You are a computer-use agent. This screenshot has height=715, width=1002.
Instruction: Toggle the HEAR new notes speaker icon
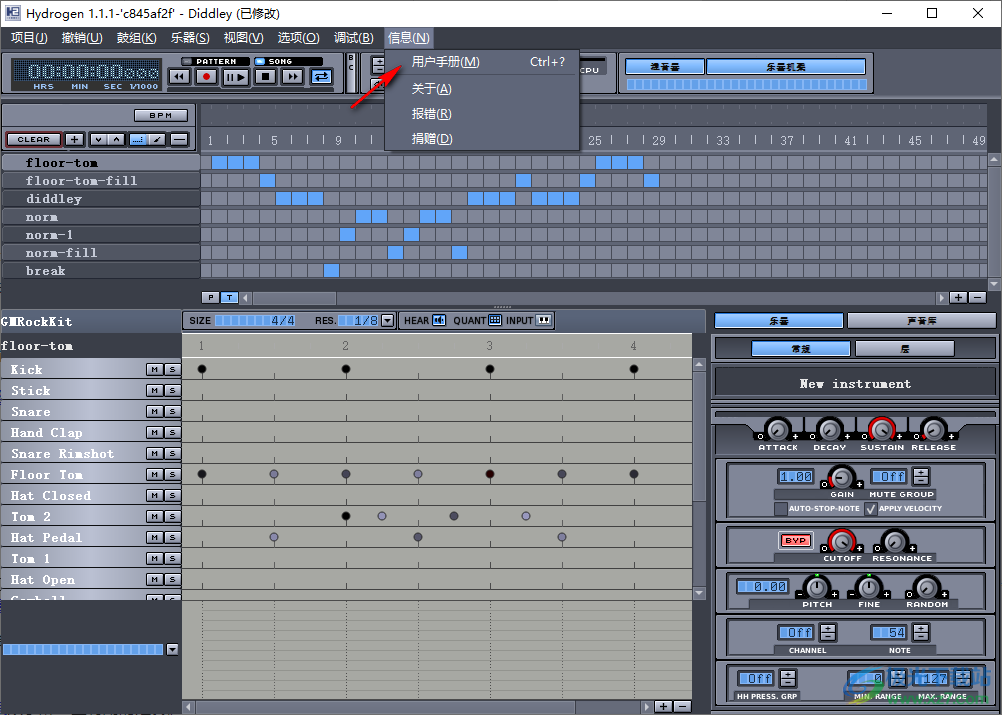pos(439,320)
